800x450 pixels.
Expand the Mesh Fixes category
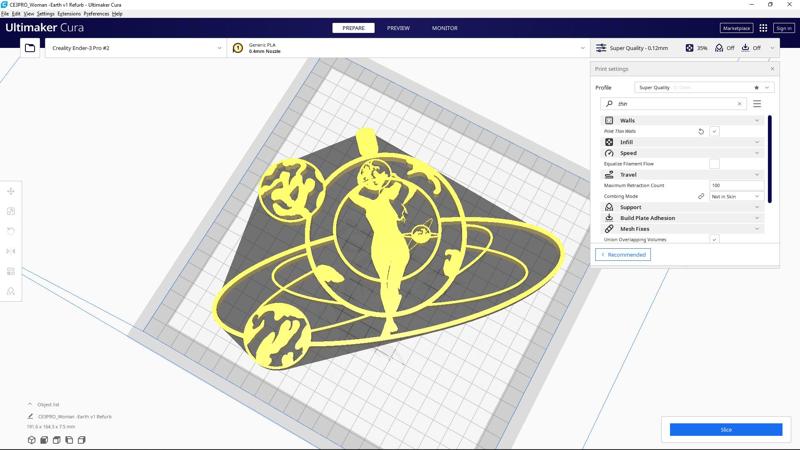click(x=682, y=229)
